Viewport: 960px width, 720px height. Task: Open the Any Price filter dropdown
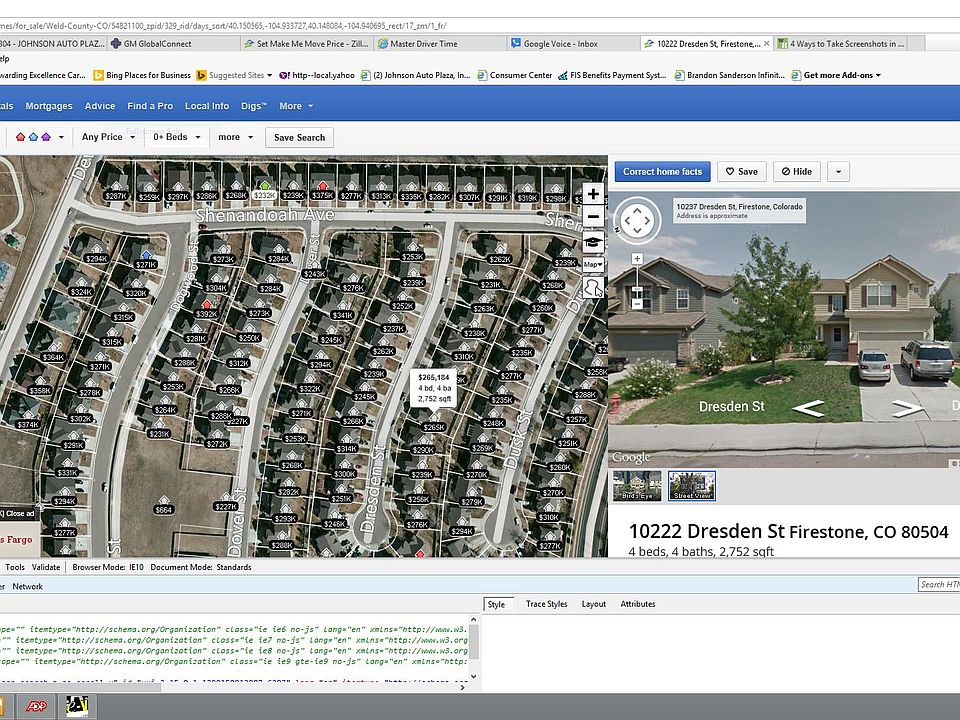tap(108, 137)
